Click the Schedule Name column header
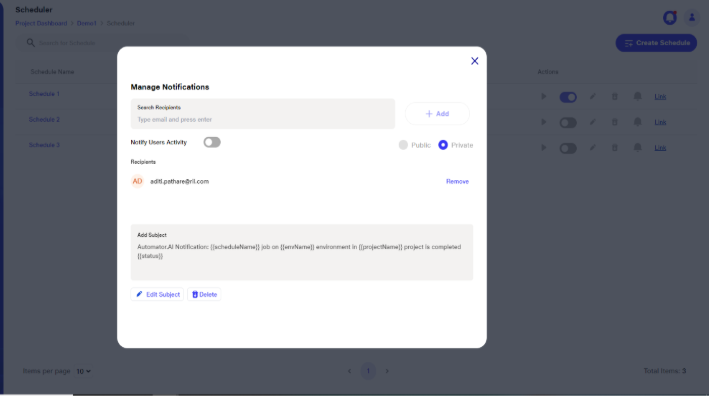This screenshot has height=396, width=709. [52, 72]
